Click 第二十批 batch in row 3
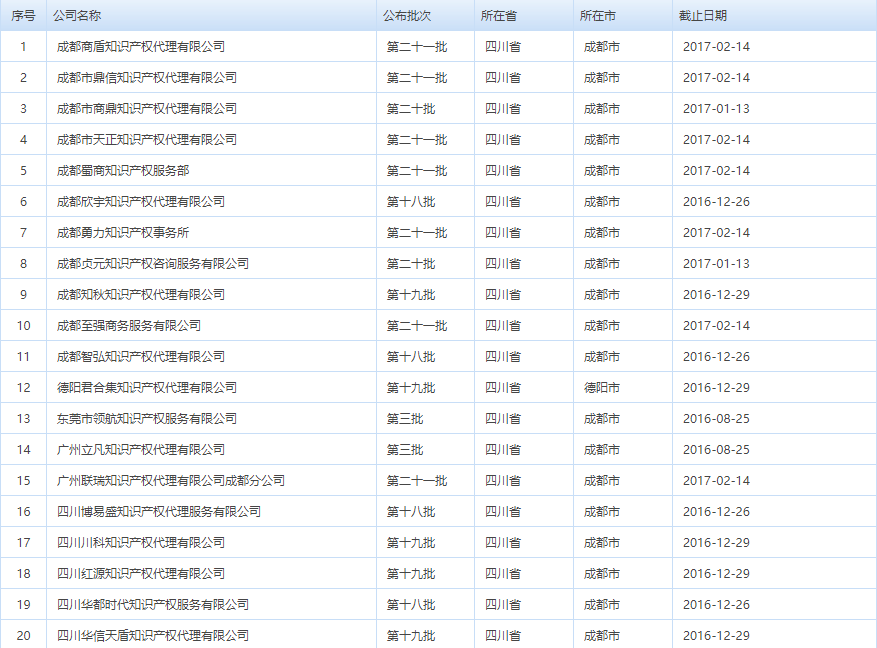Image resolution: width=877 pixels, height=648 pixels. [411, 109]
